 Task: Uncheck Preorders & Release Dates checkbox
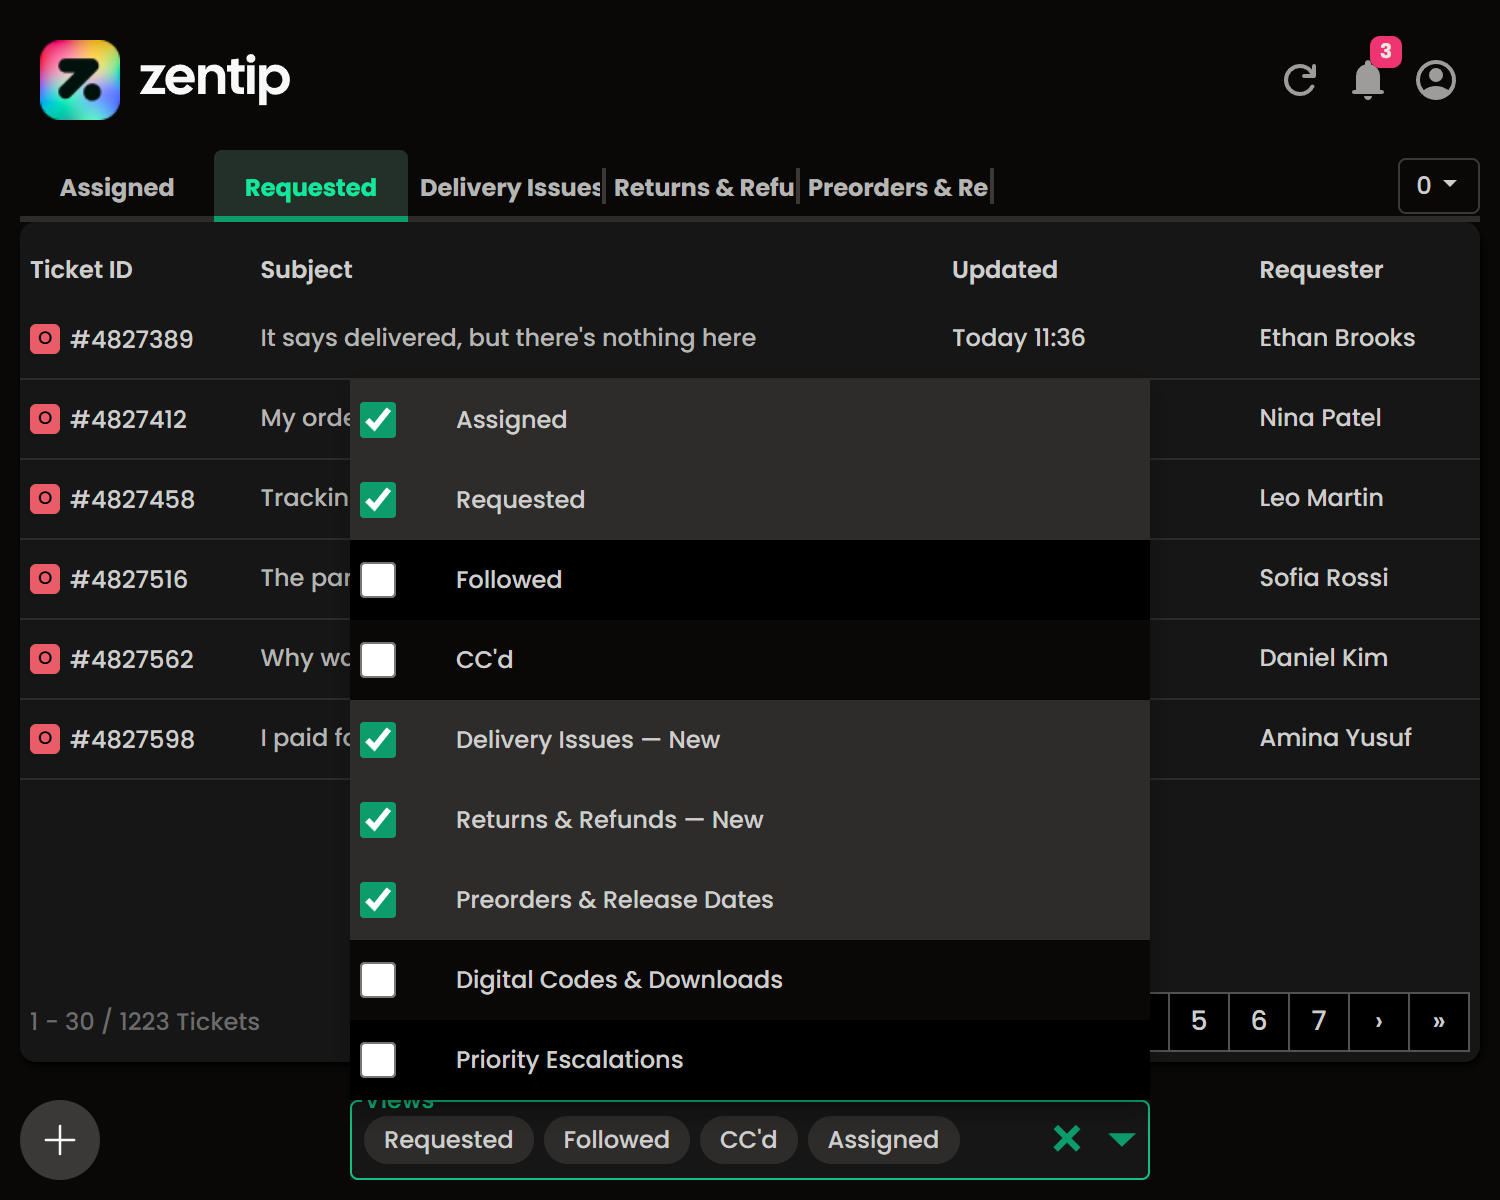tap(378, 900)
